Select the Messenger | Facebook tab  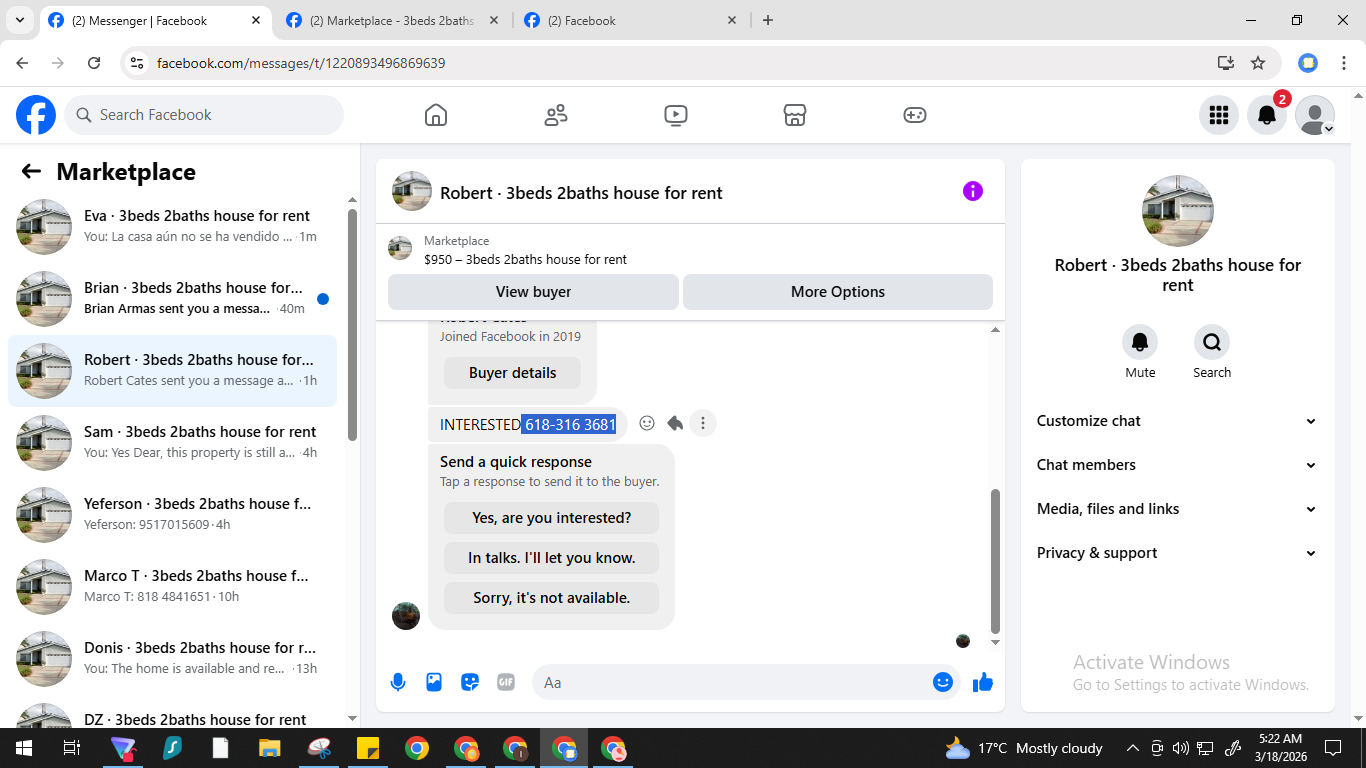click(x=156, y=20)
